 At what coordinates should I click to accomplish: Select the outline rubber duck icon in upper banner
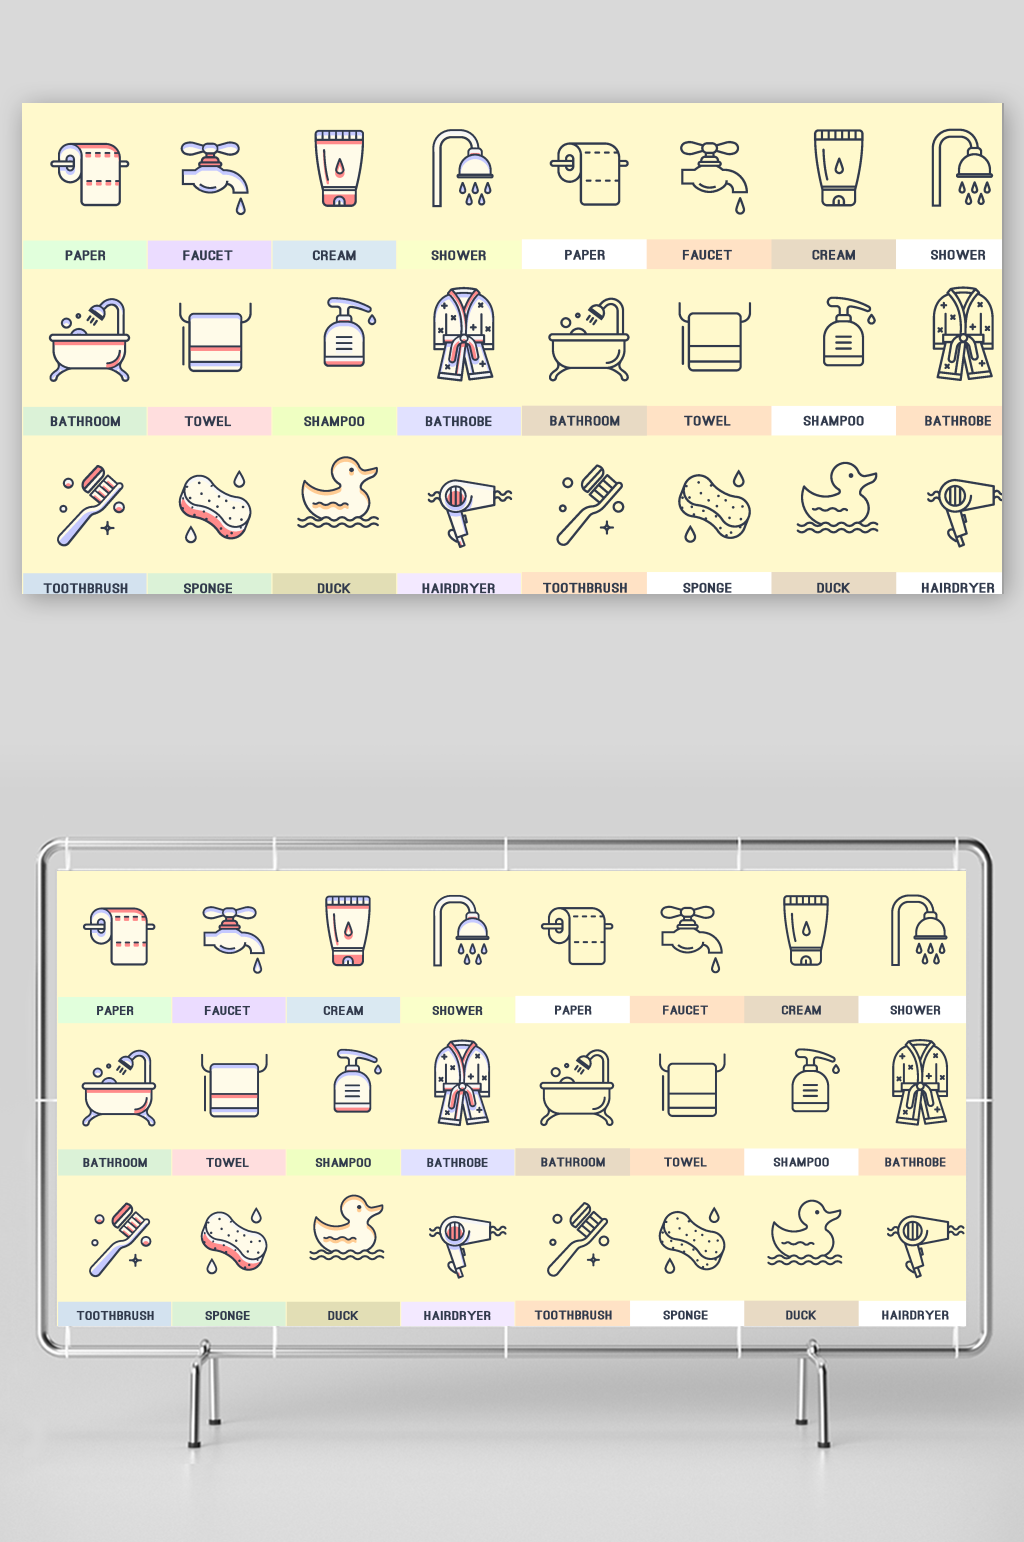pyautogui.click(x=838, y=498)
